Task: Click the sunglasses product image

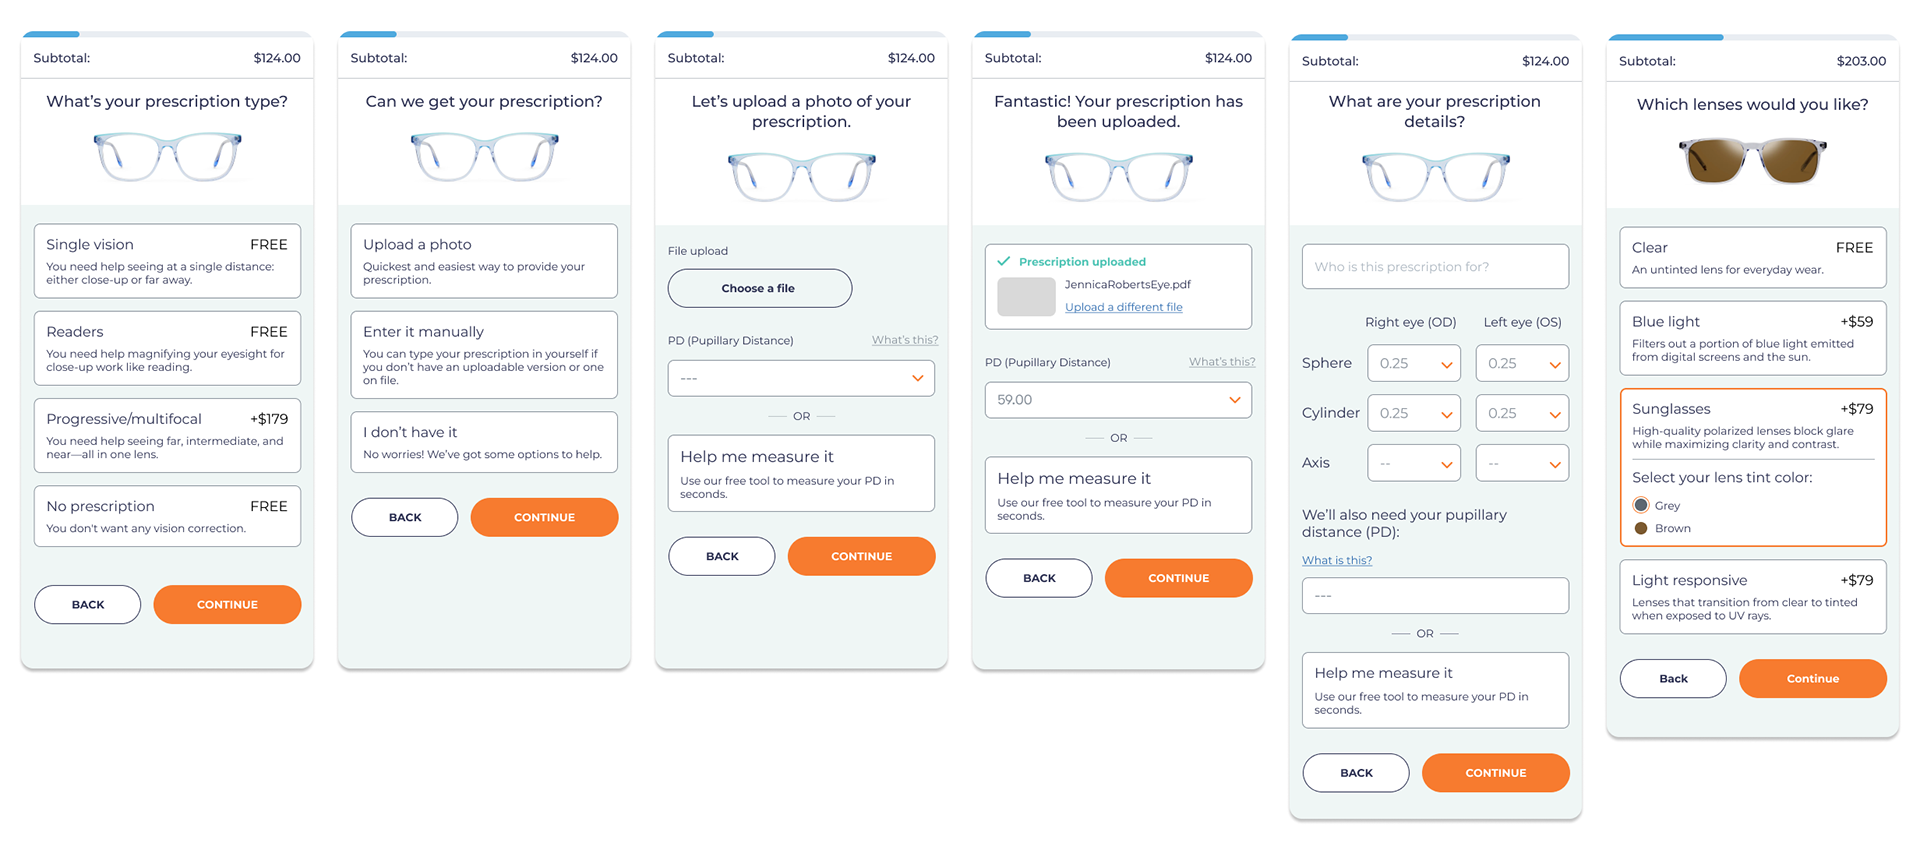Action: point(1752,161)
